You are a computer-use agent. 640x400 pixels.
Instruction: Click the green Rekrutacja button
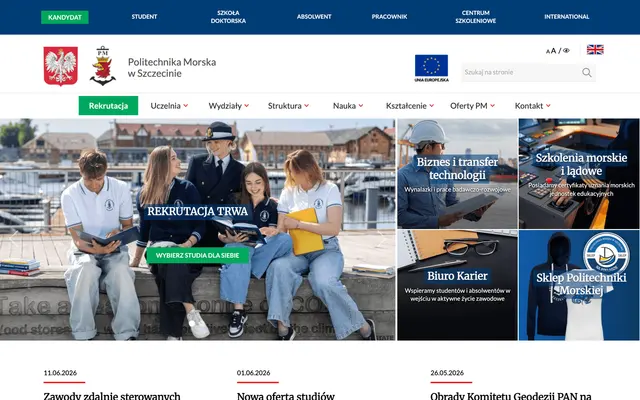click(x=108, y=106)
